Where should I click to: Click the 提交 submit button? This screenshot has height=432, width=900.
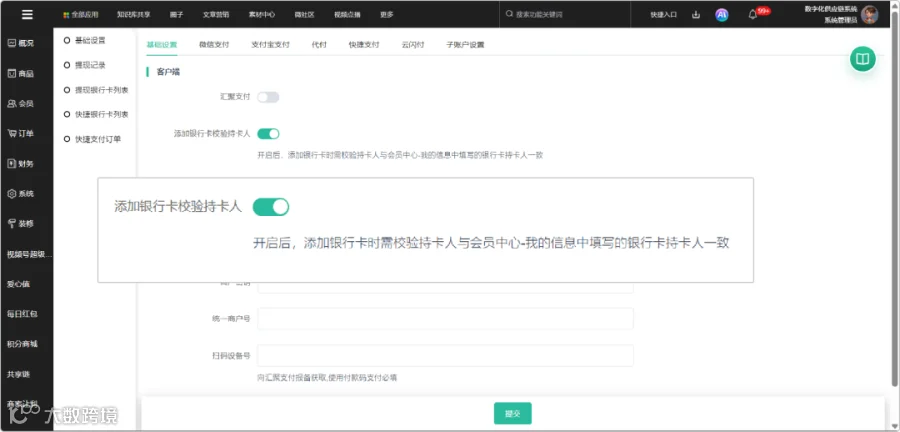[513, 414]
